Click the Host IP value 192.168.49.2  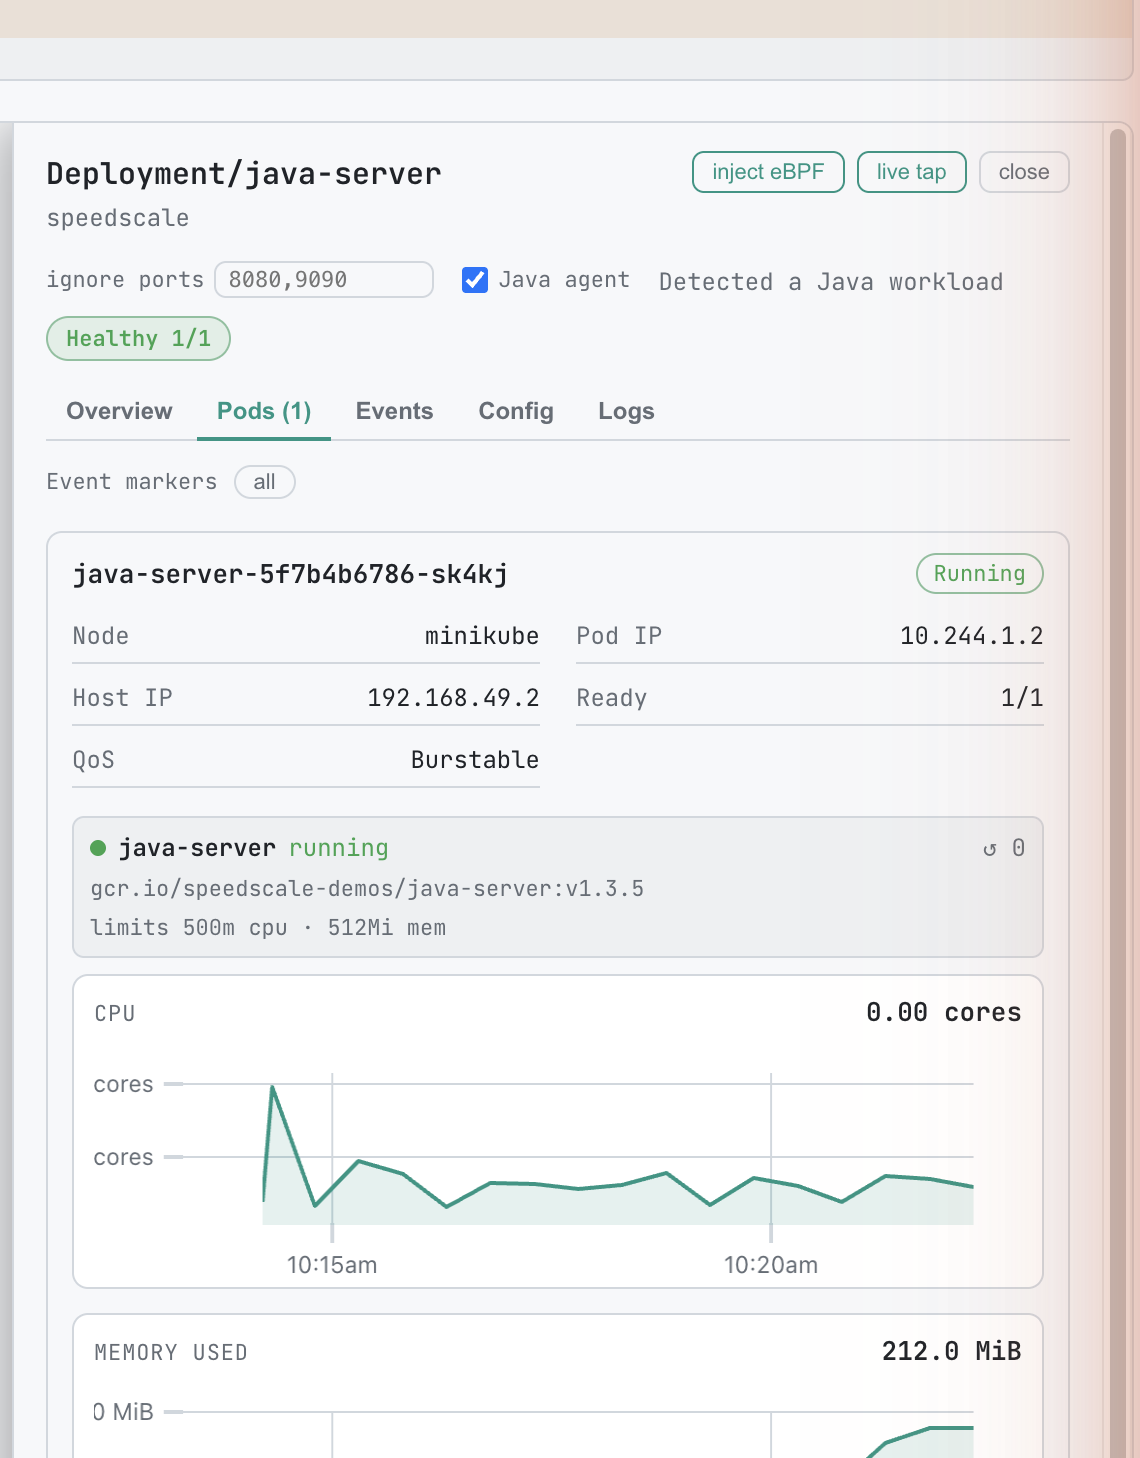pyautogui.click(x=453, y=698)
